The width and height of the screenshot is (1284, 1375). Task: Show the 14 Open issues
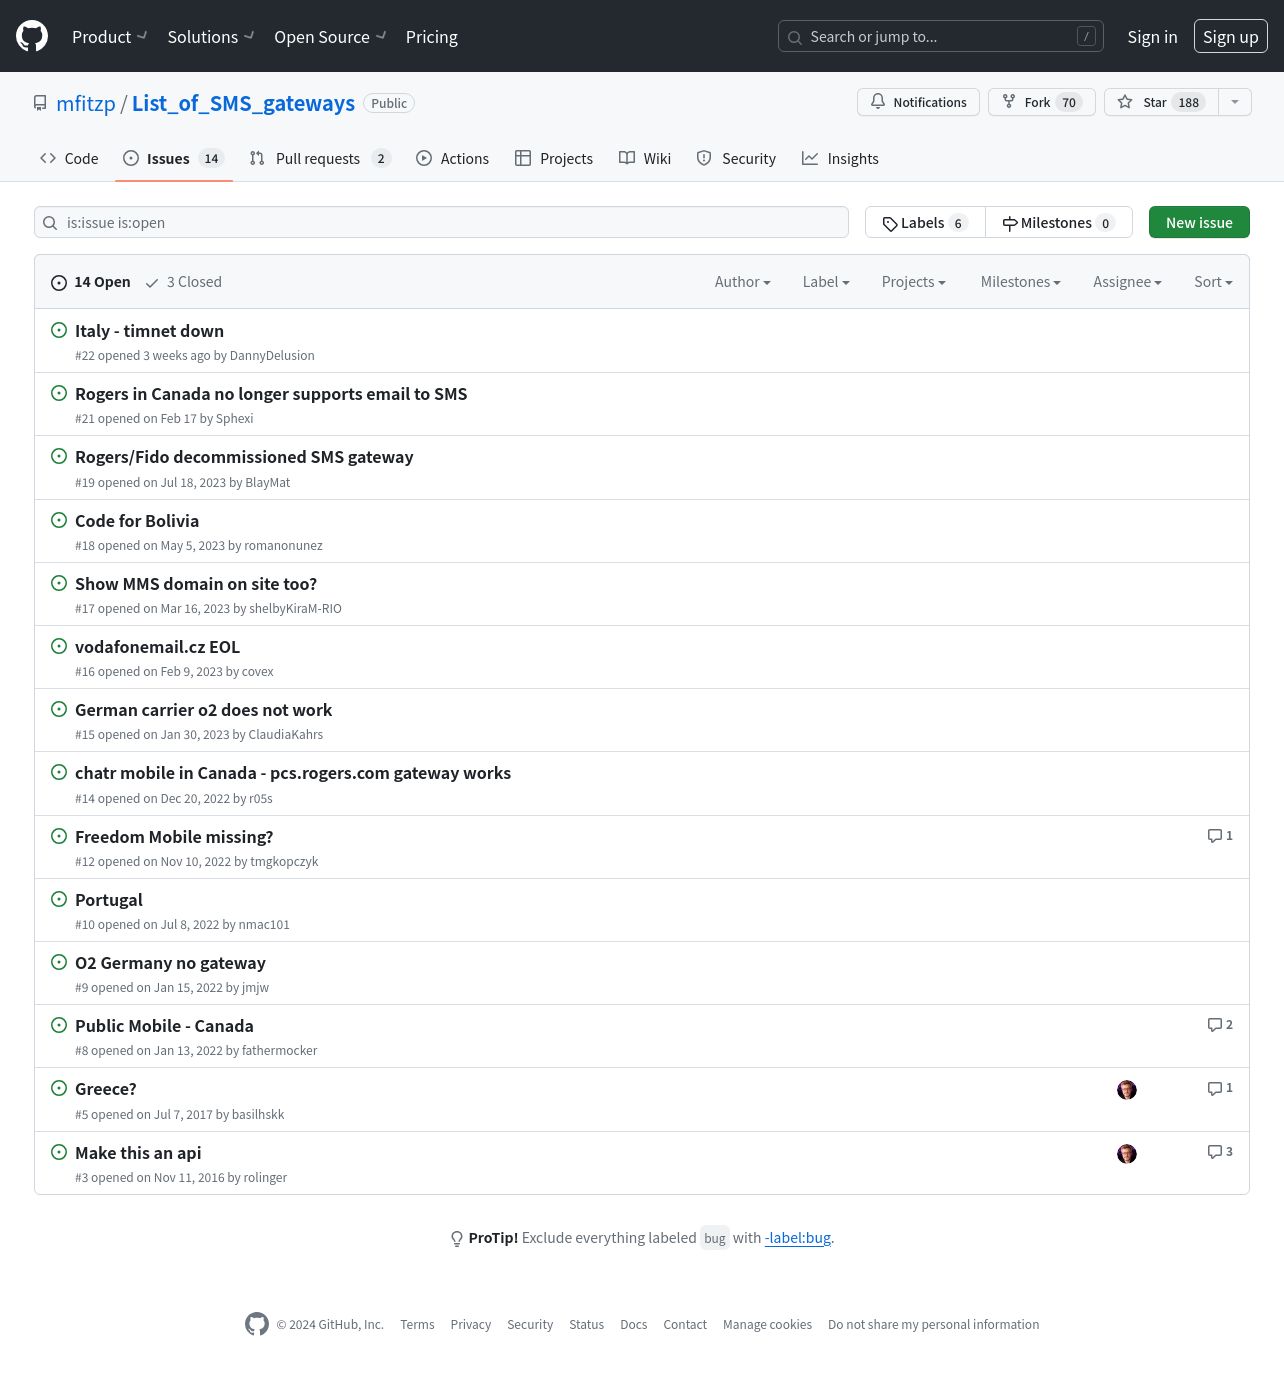(x=91, y=282)
